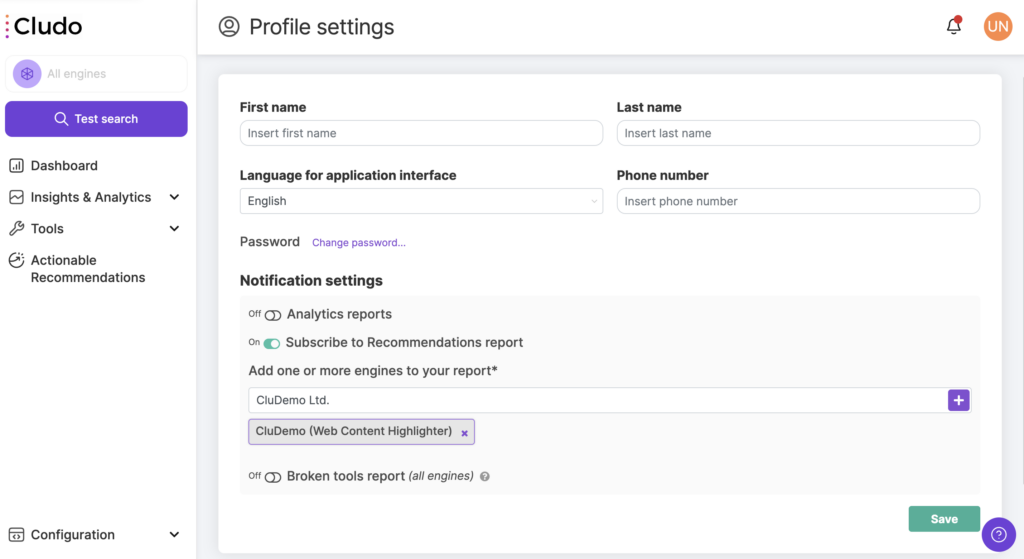Add engine with the purple plus icon
Viewport: 1024px width, 559px height.
pyautogui.click(x=958, y=400)
